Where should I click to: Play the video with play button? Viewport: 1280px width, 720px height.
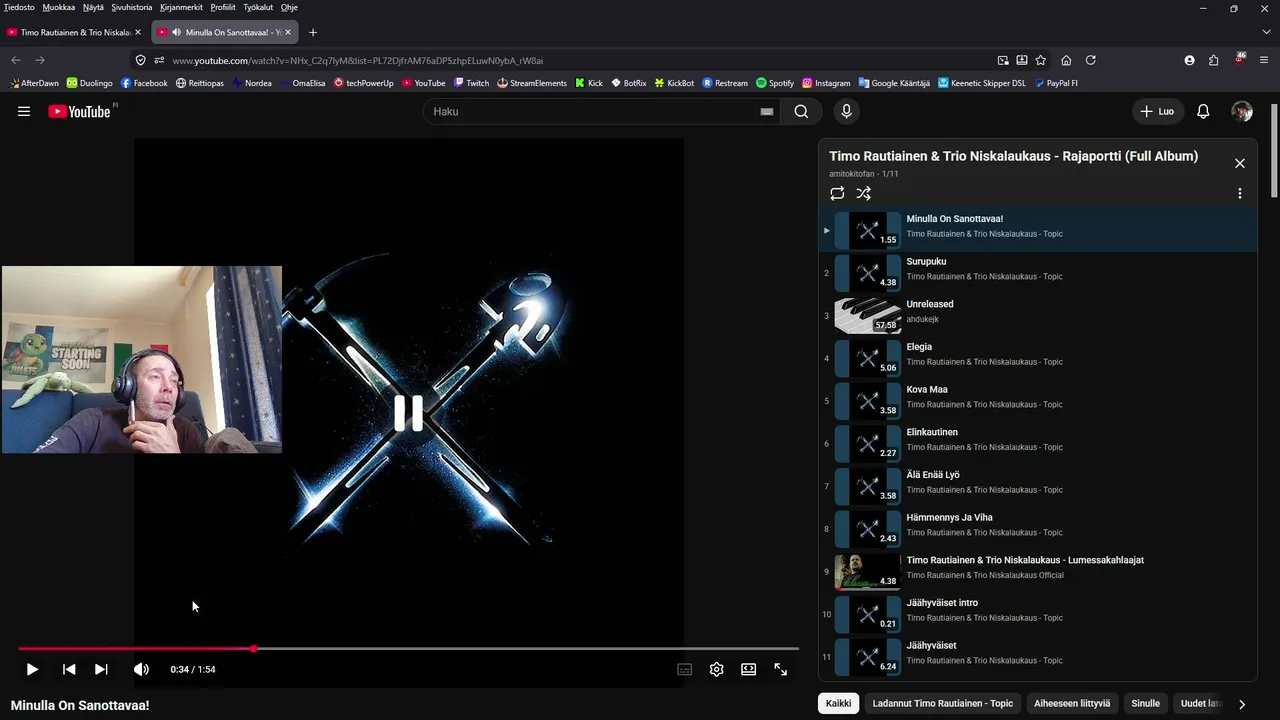click(32, 669)
